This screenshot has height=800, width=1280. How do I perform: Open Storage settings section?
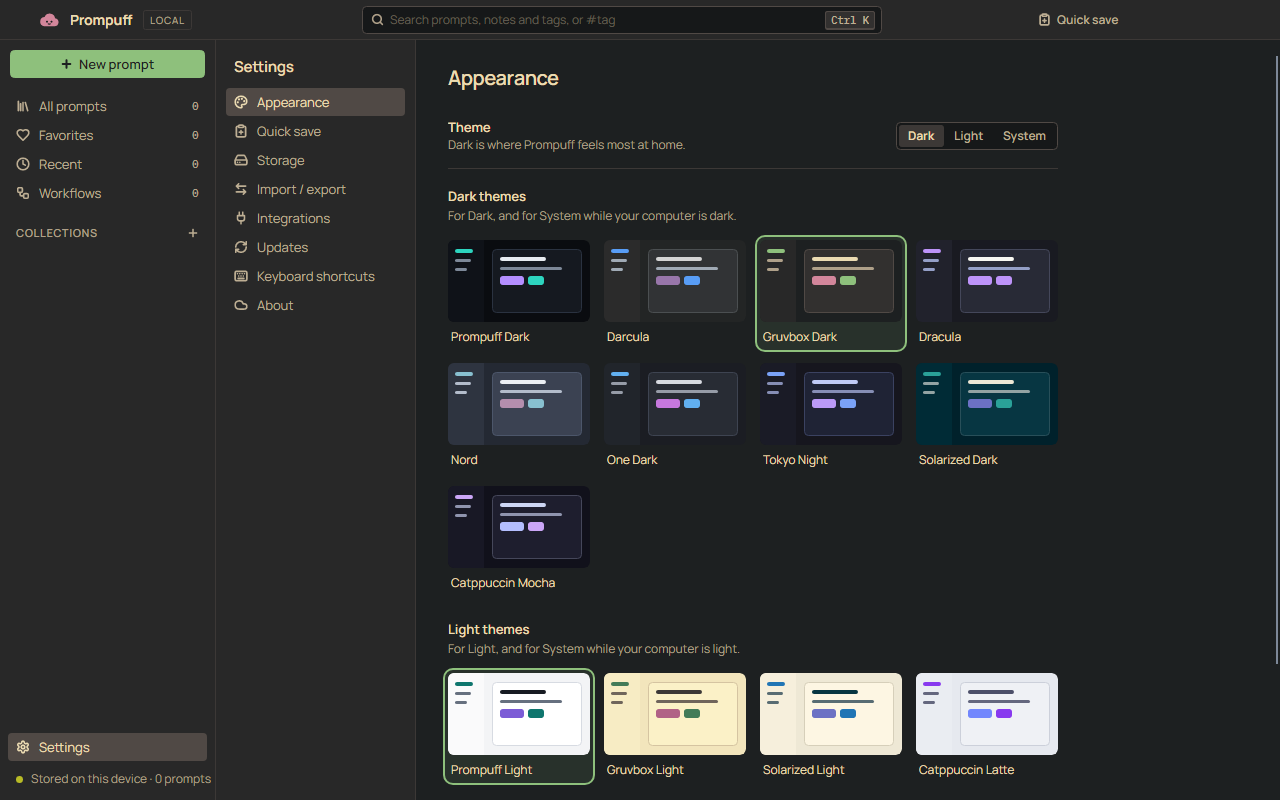tap(315, 160)
